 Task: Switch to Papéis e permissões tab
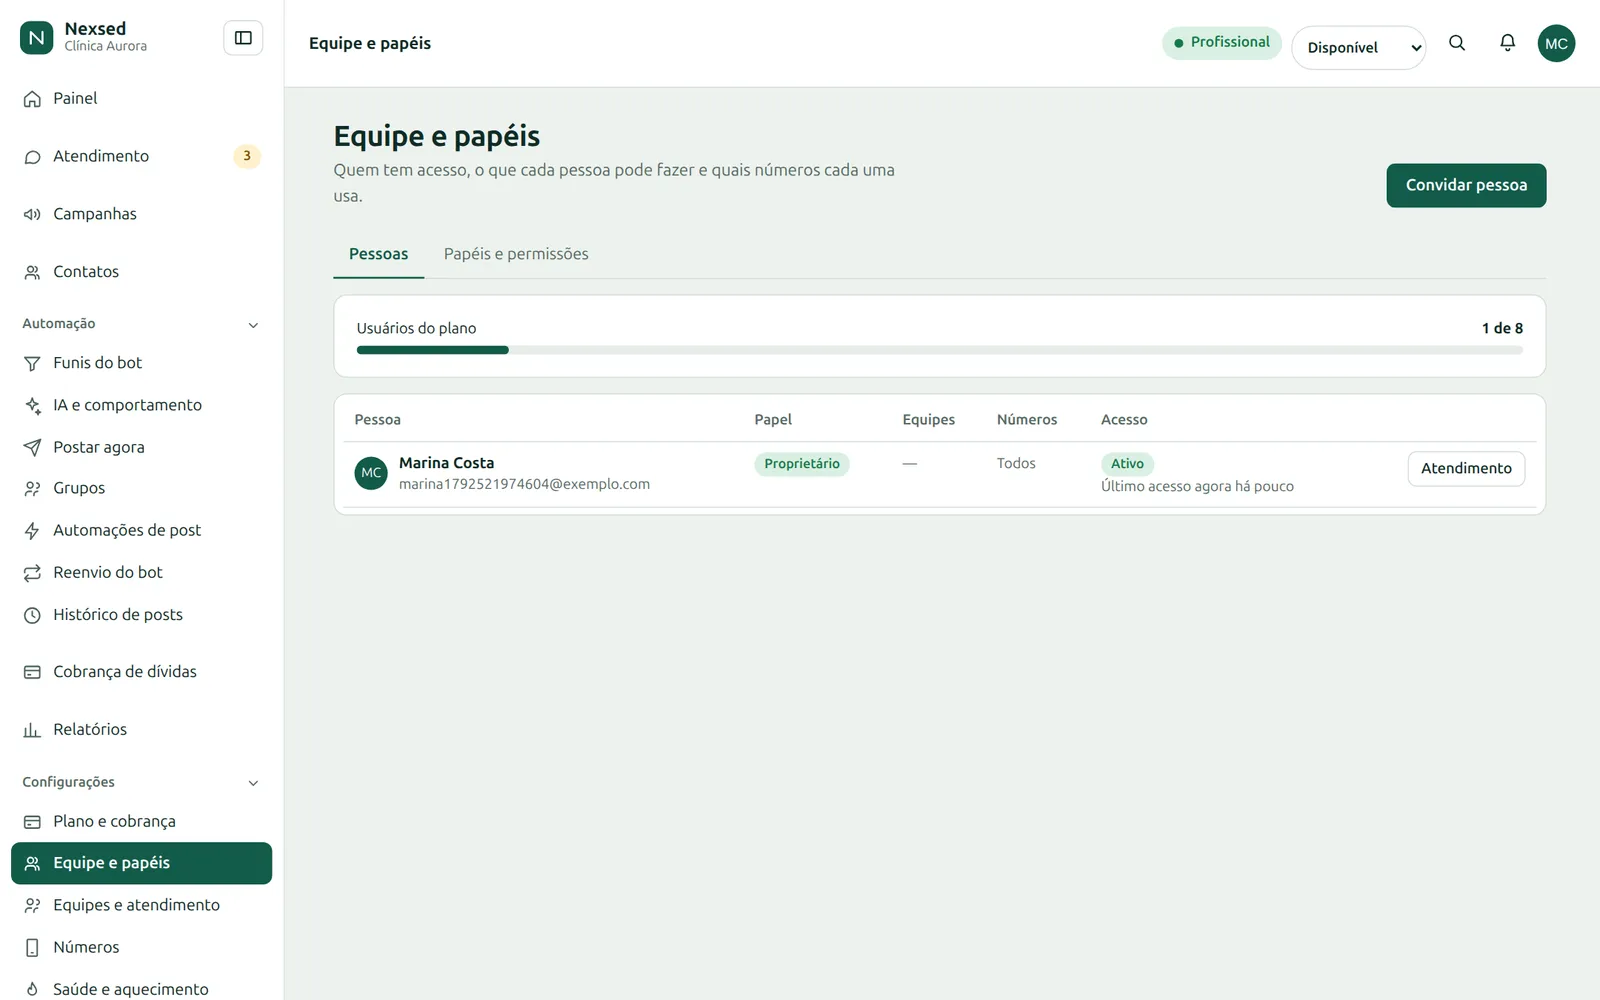tap(516, 254)
